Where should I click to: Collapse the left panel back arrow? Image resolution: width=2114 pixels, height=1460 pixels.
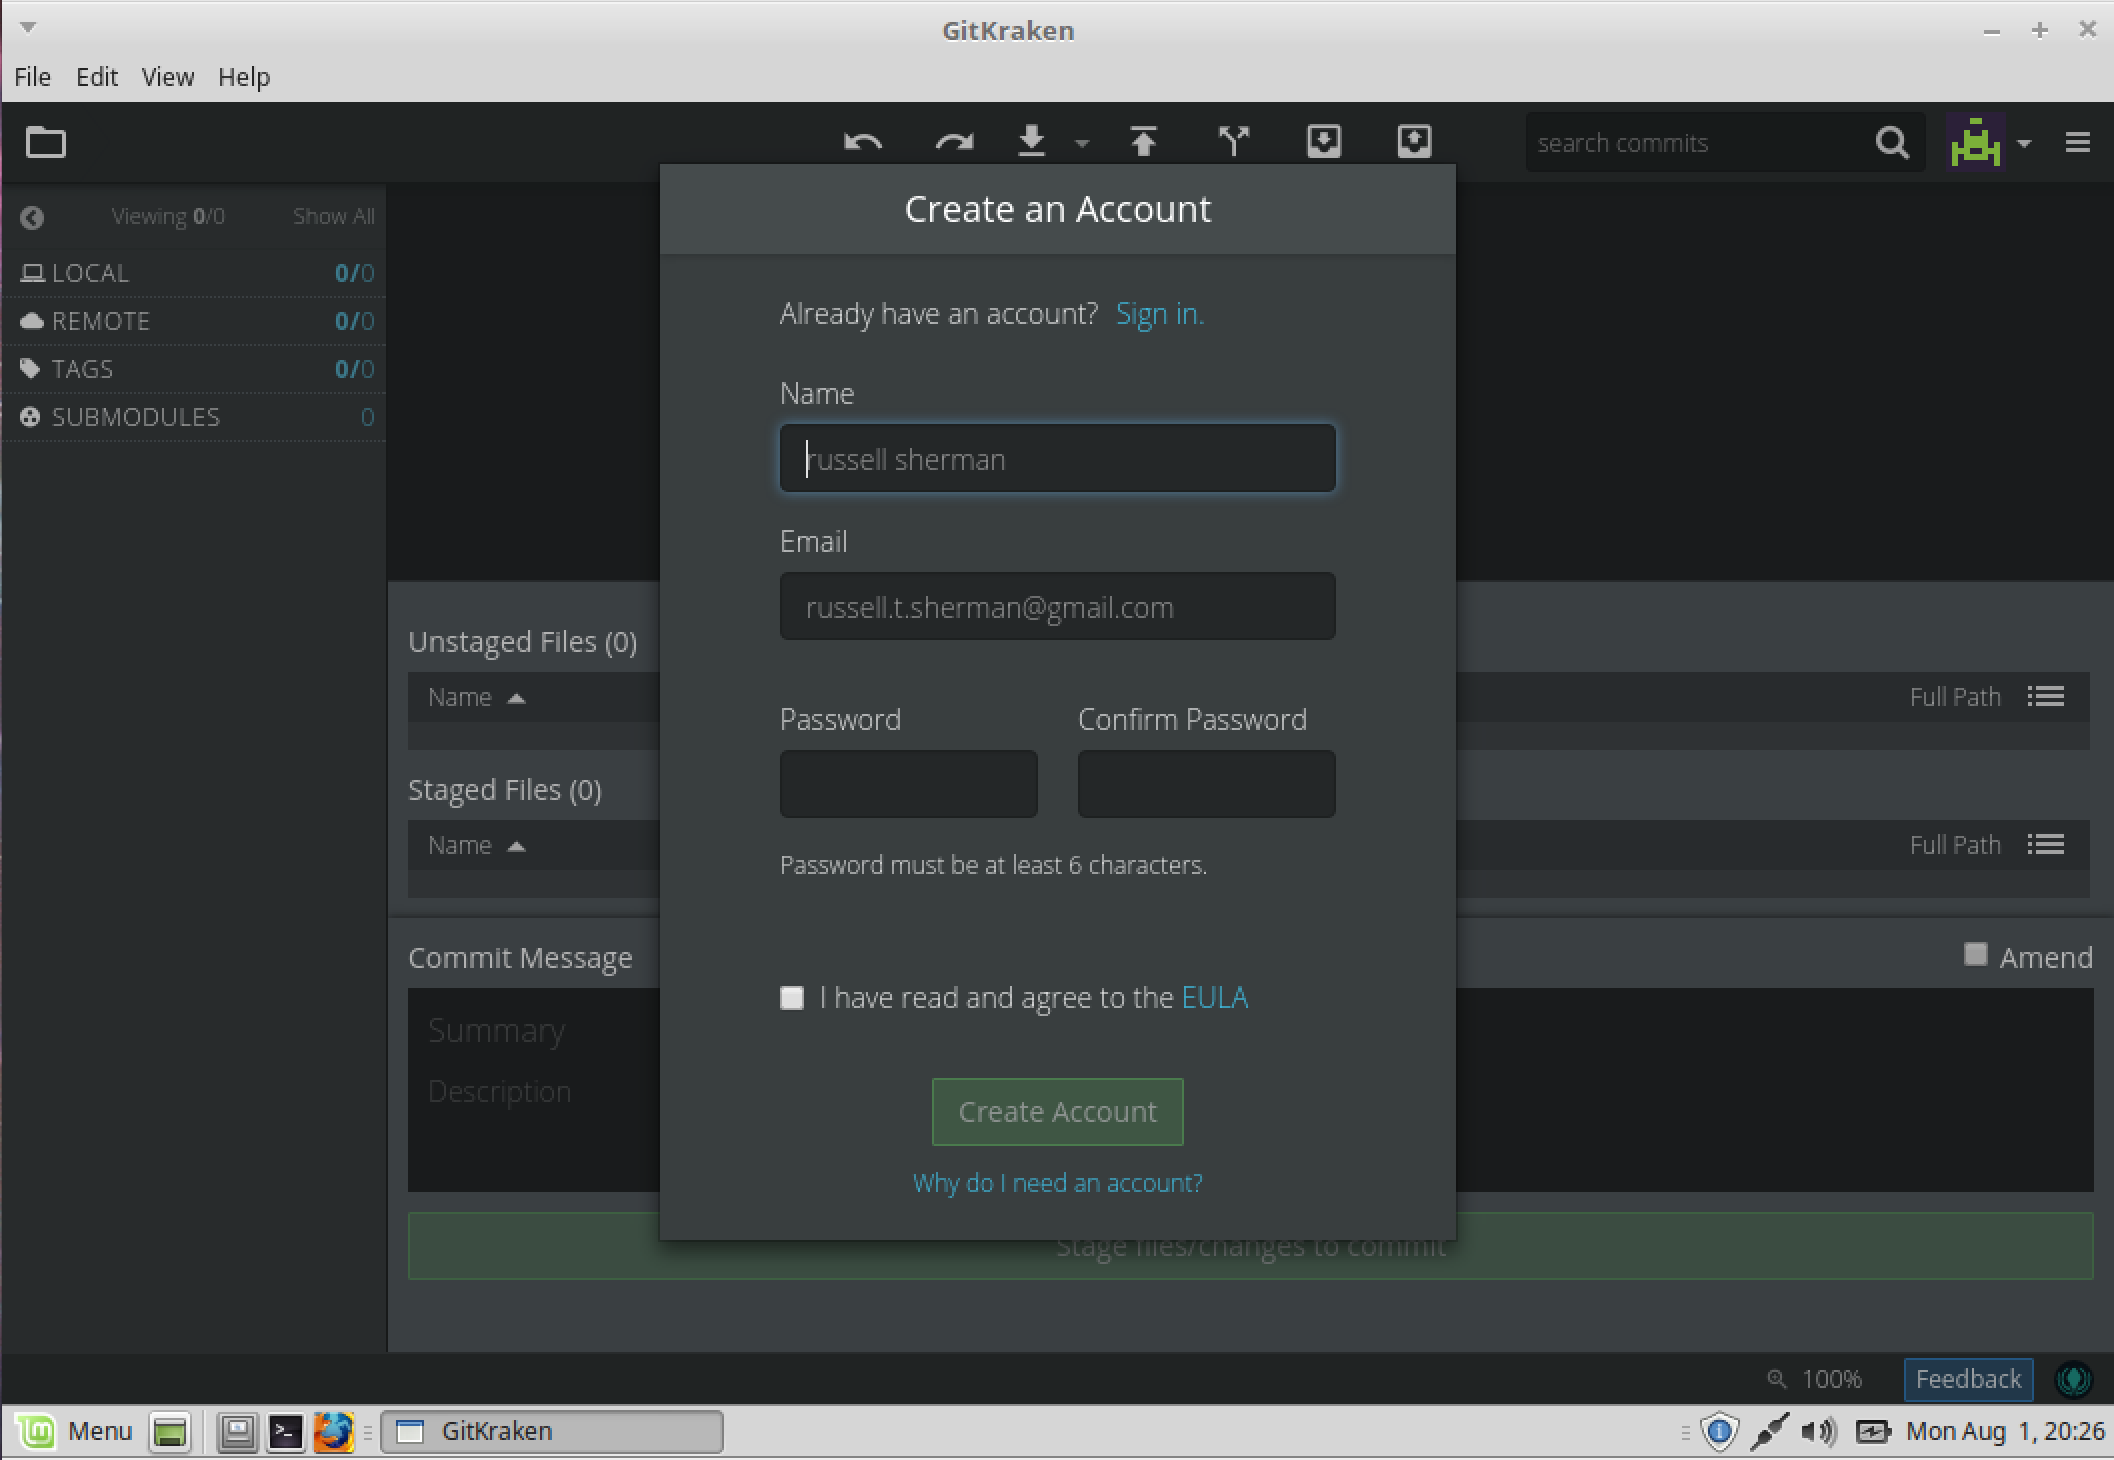coord(32,217)
